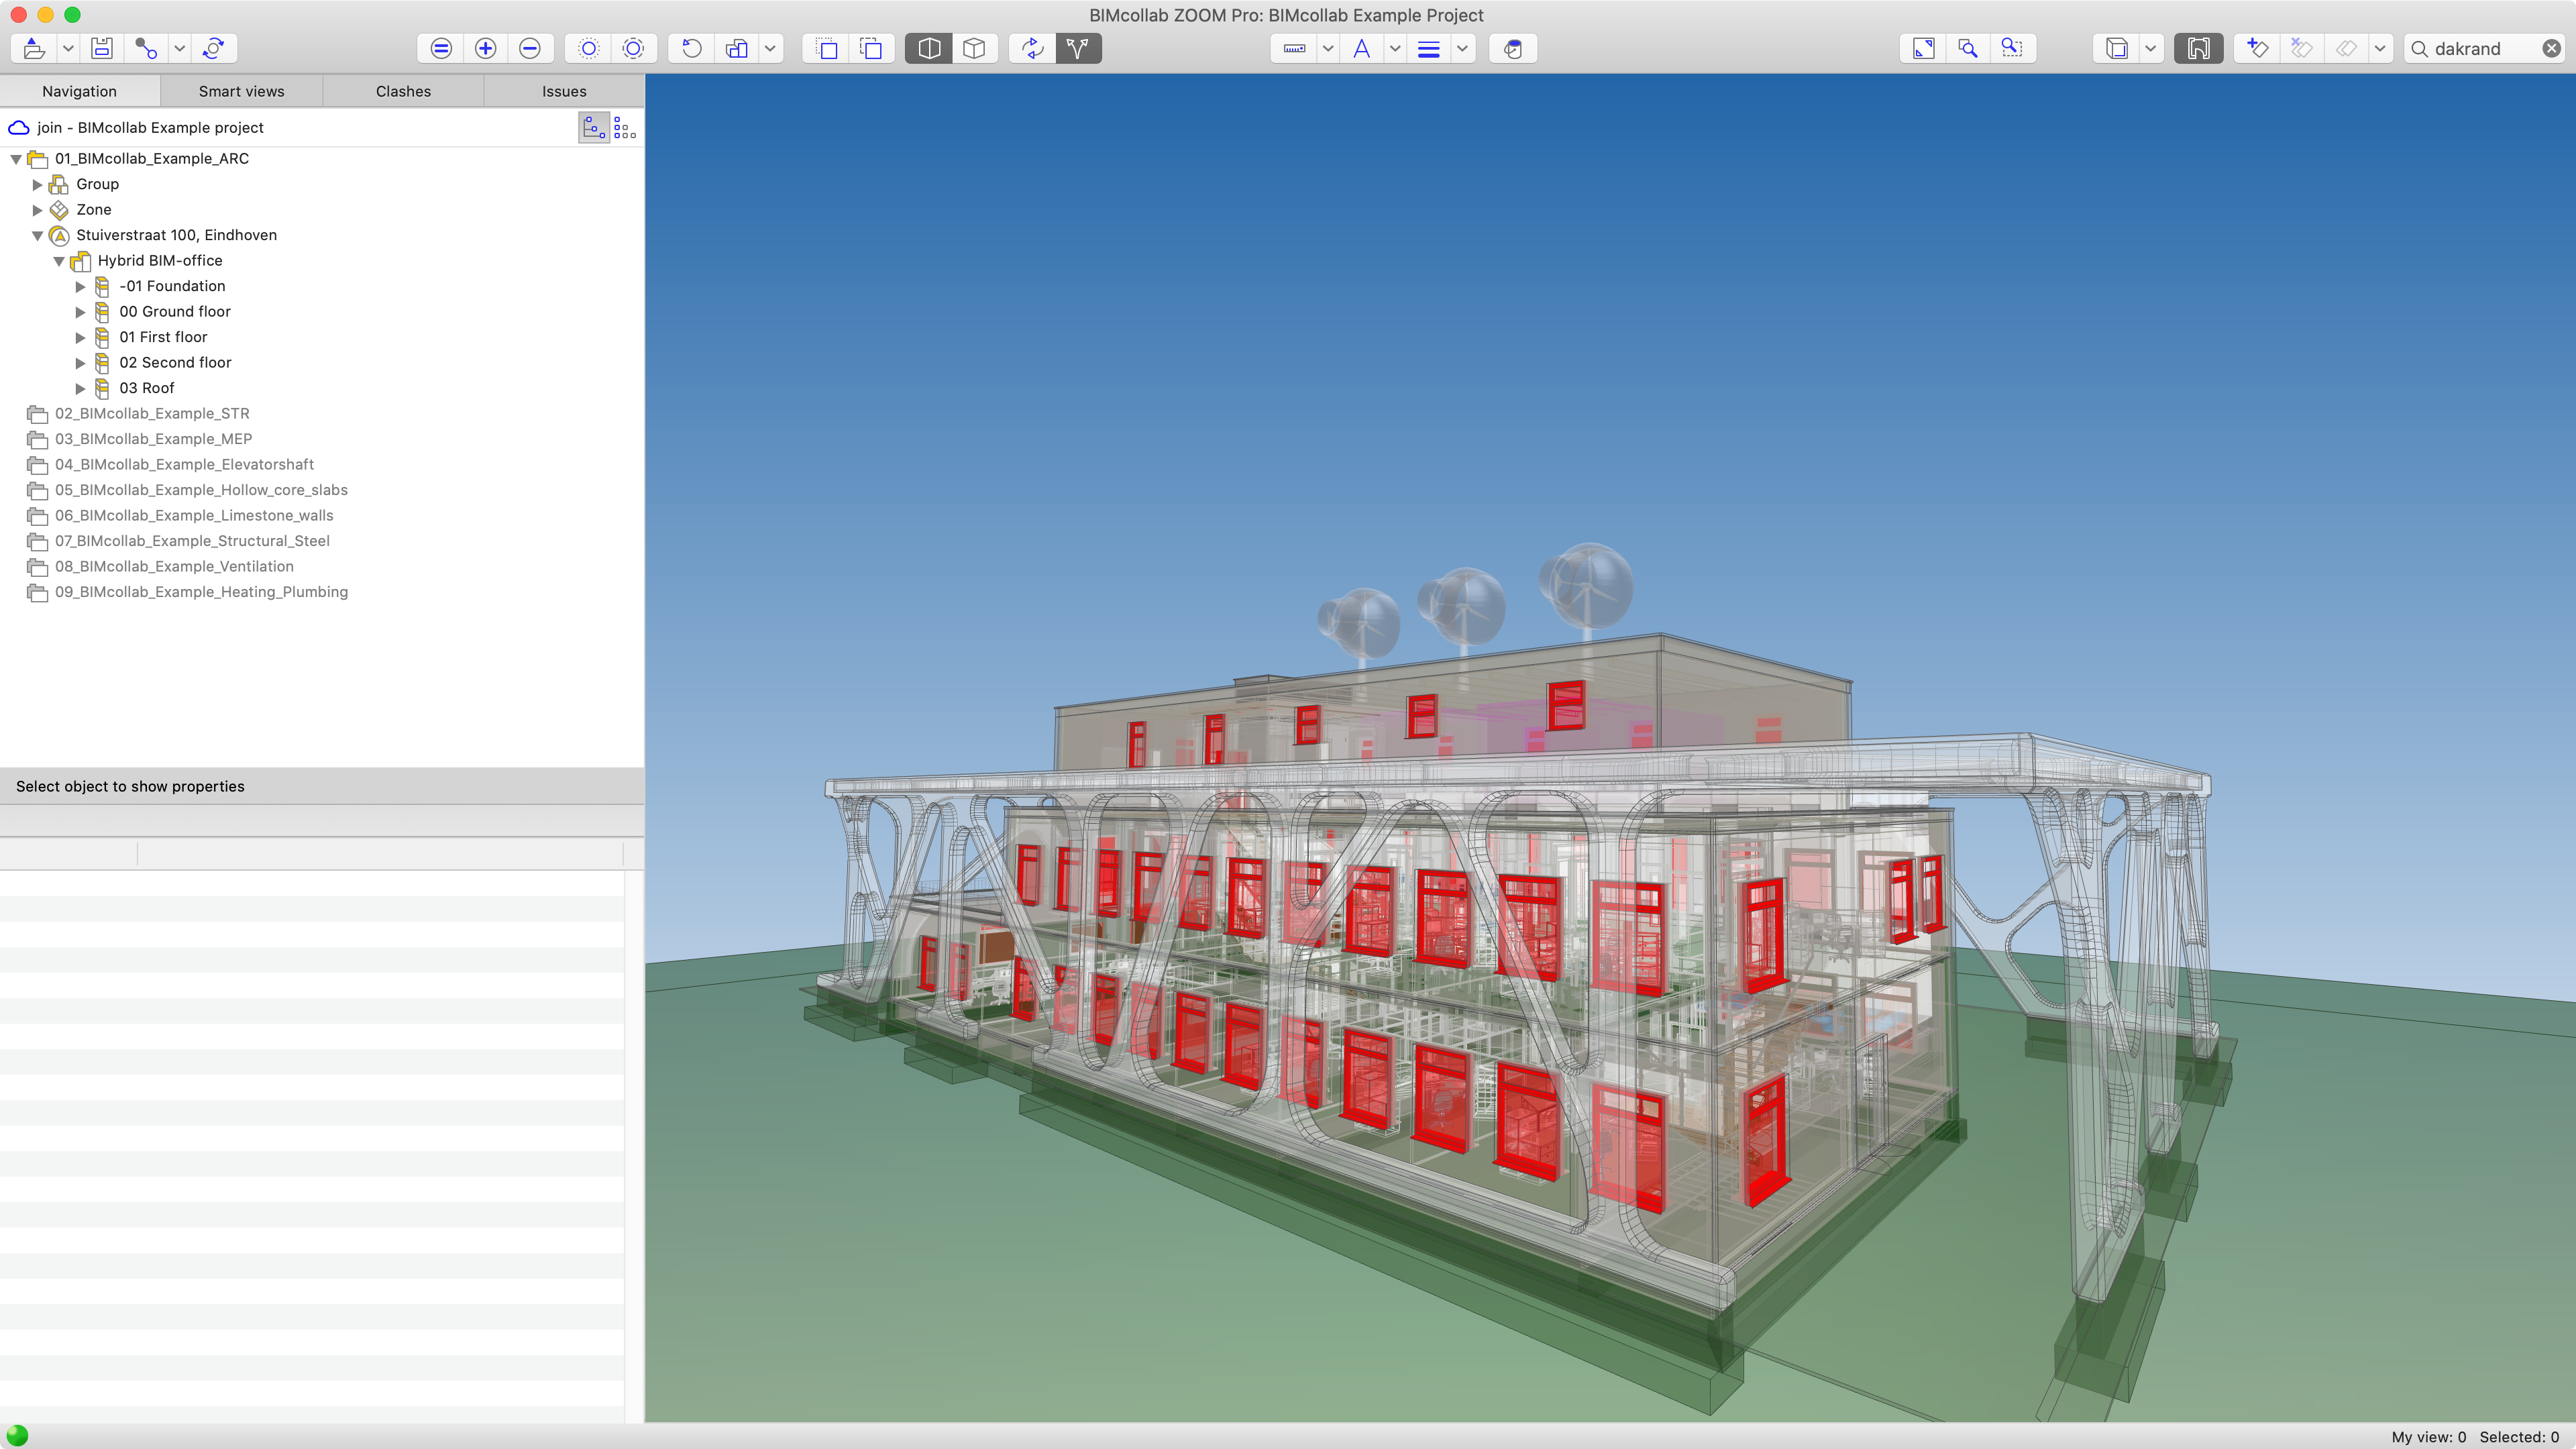The width and height of the screenshot is (2576, 1449).
Task: Switch to the Clashes tab
Action: point(403,91)
